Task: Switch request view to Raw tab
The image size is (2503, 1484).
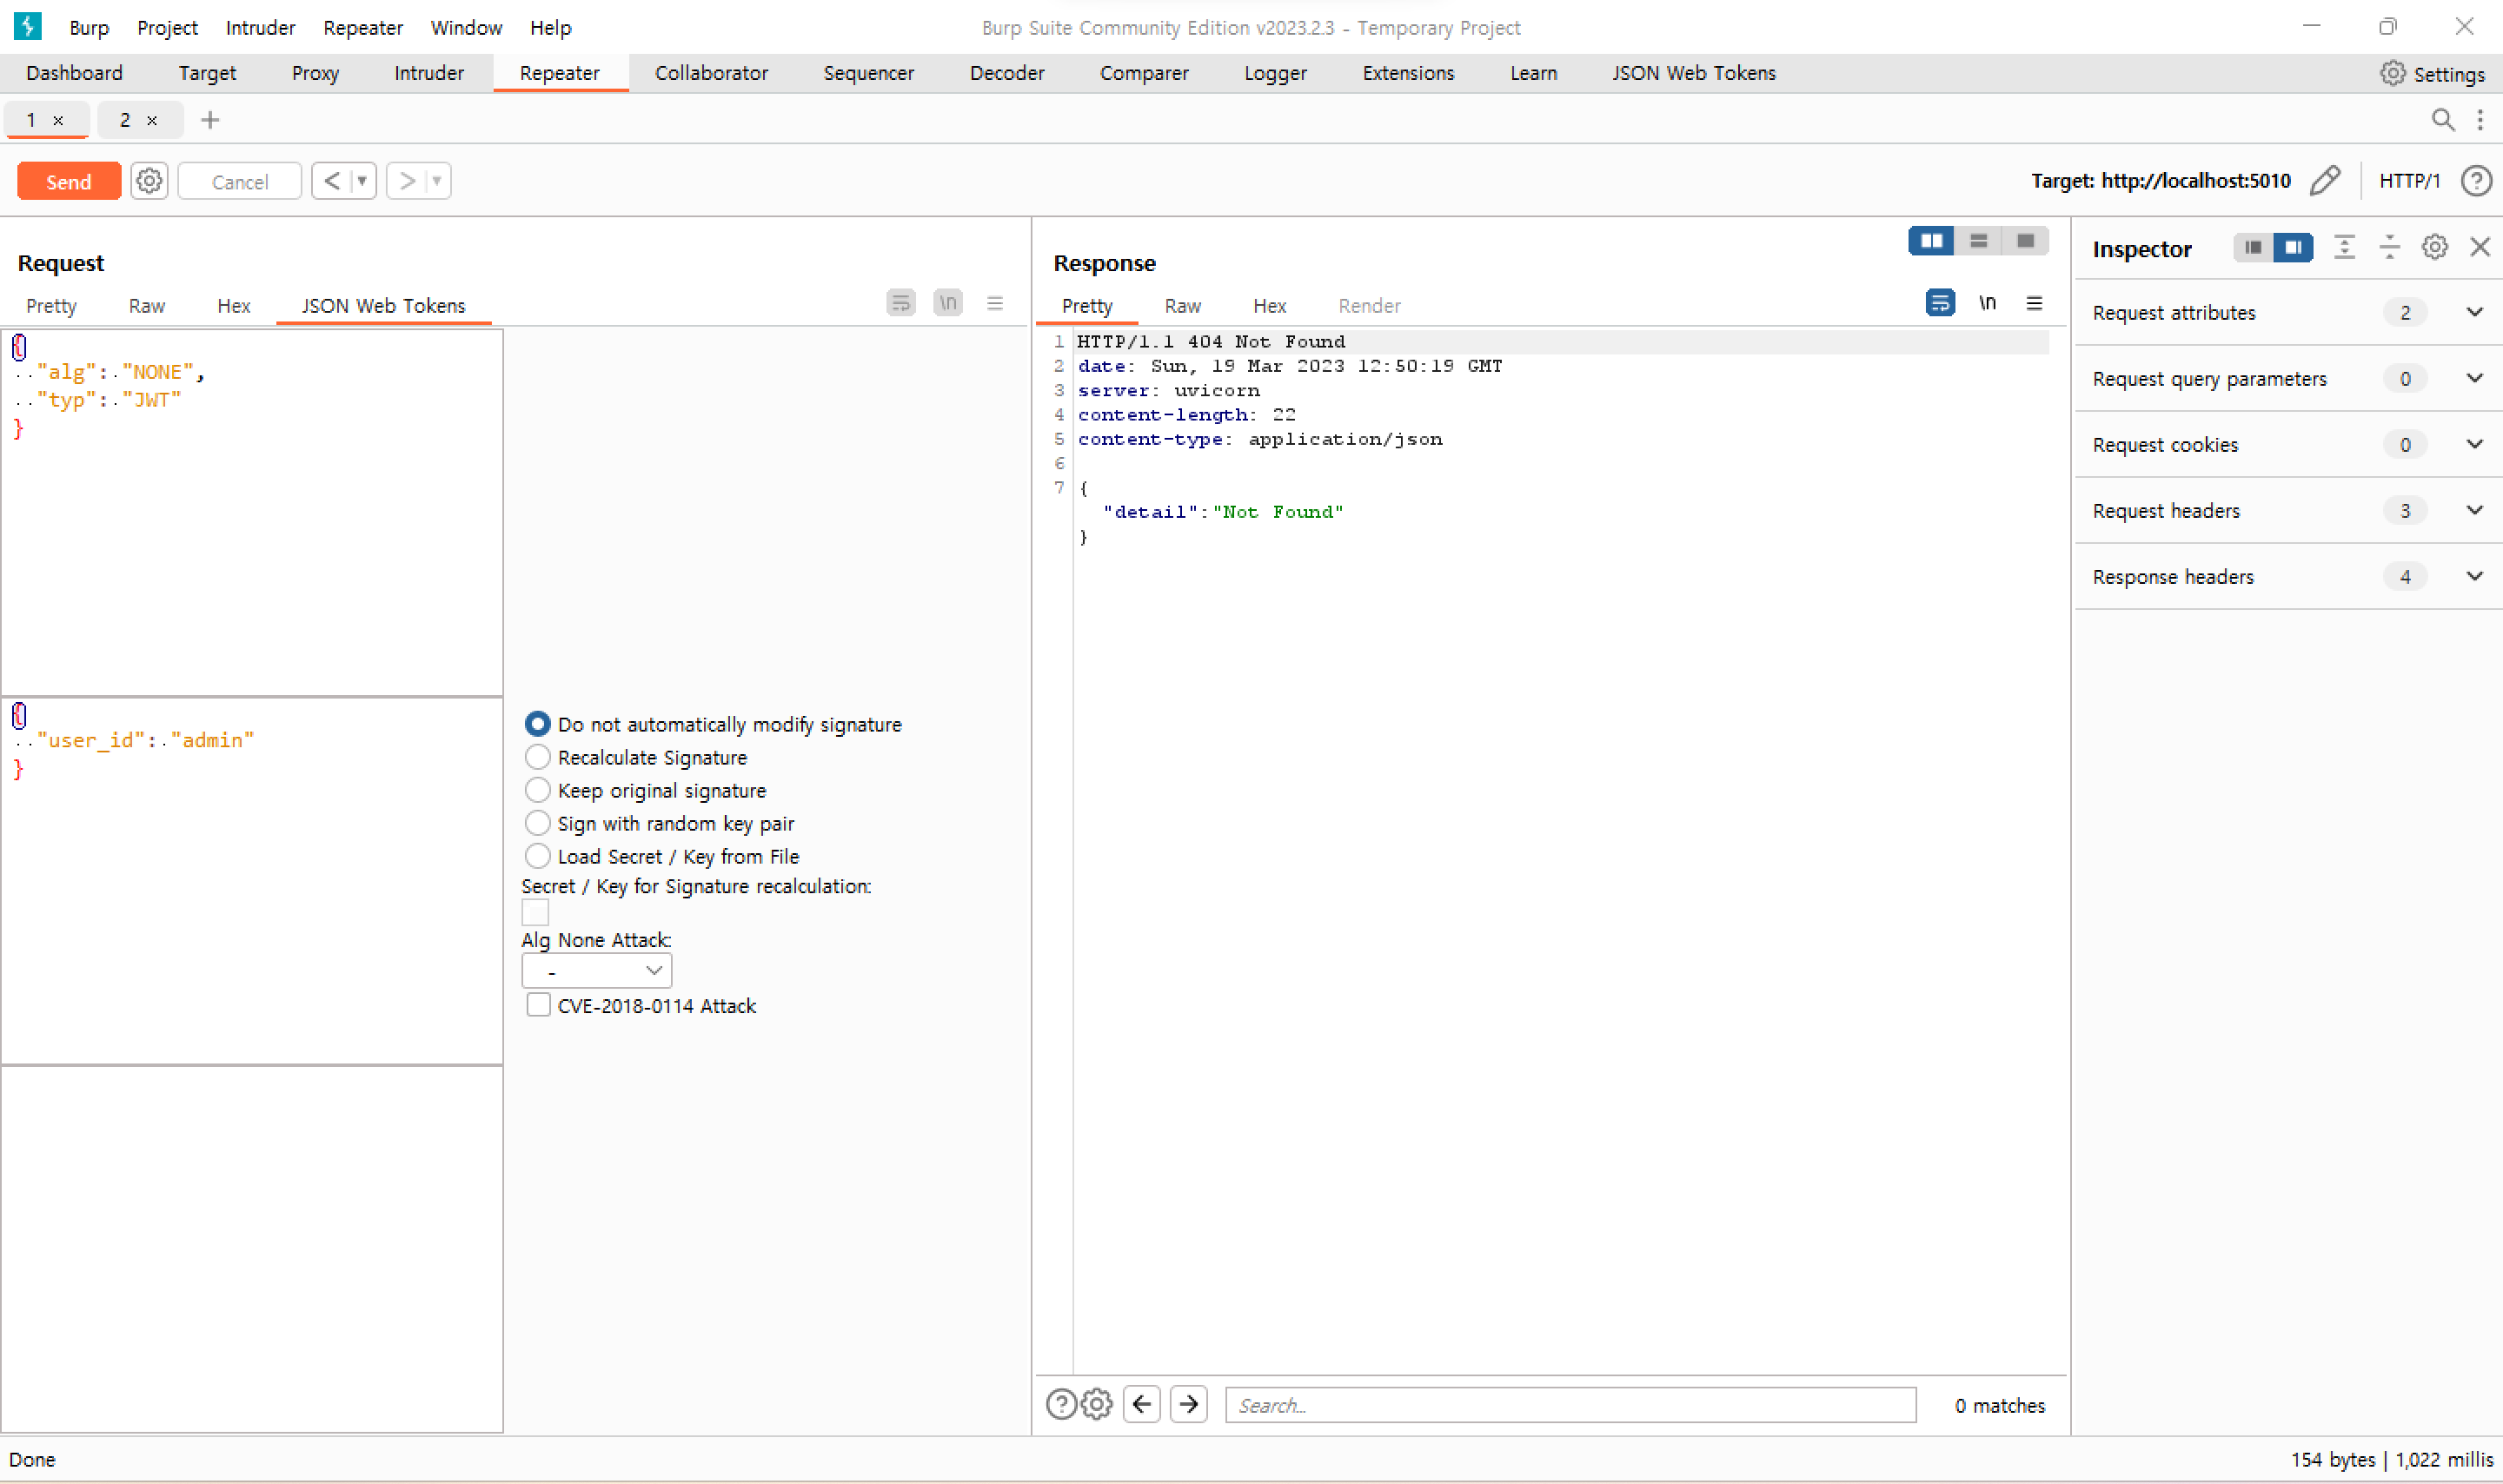Action: [x=146, y=306]
